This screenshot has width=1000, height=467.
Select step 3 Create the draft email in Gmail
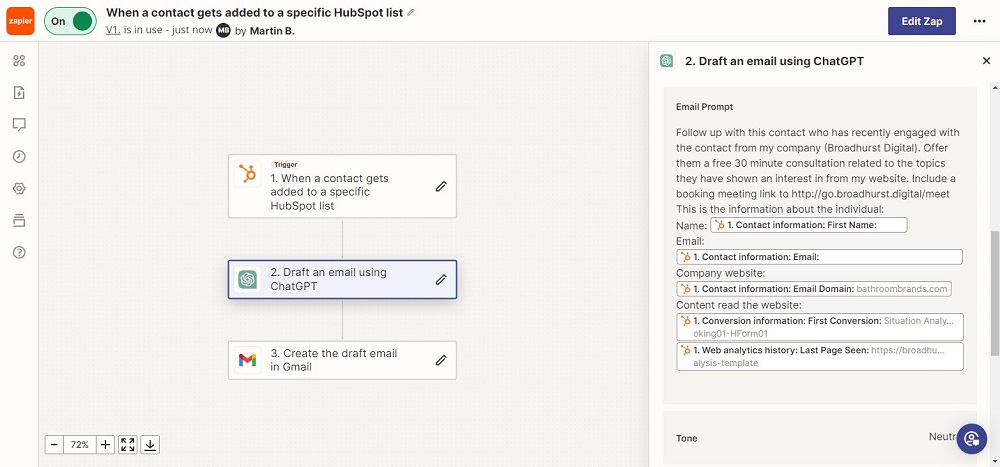[342, 360]
